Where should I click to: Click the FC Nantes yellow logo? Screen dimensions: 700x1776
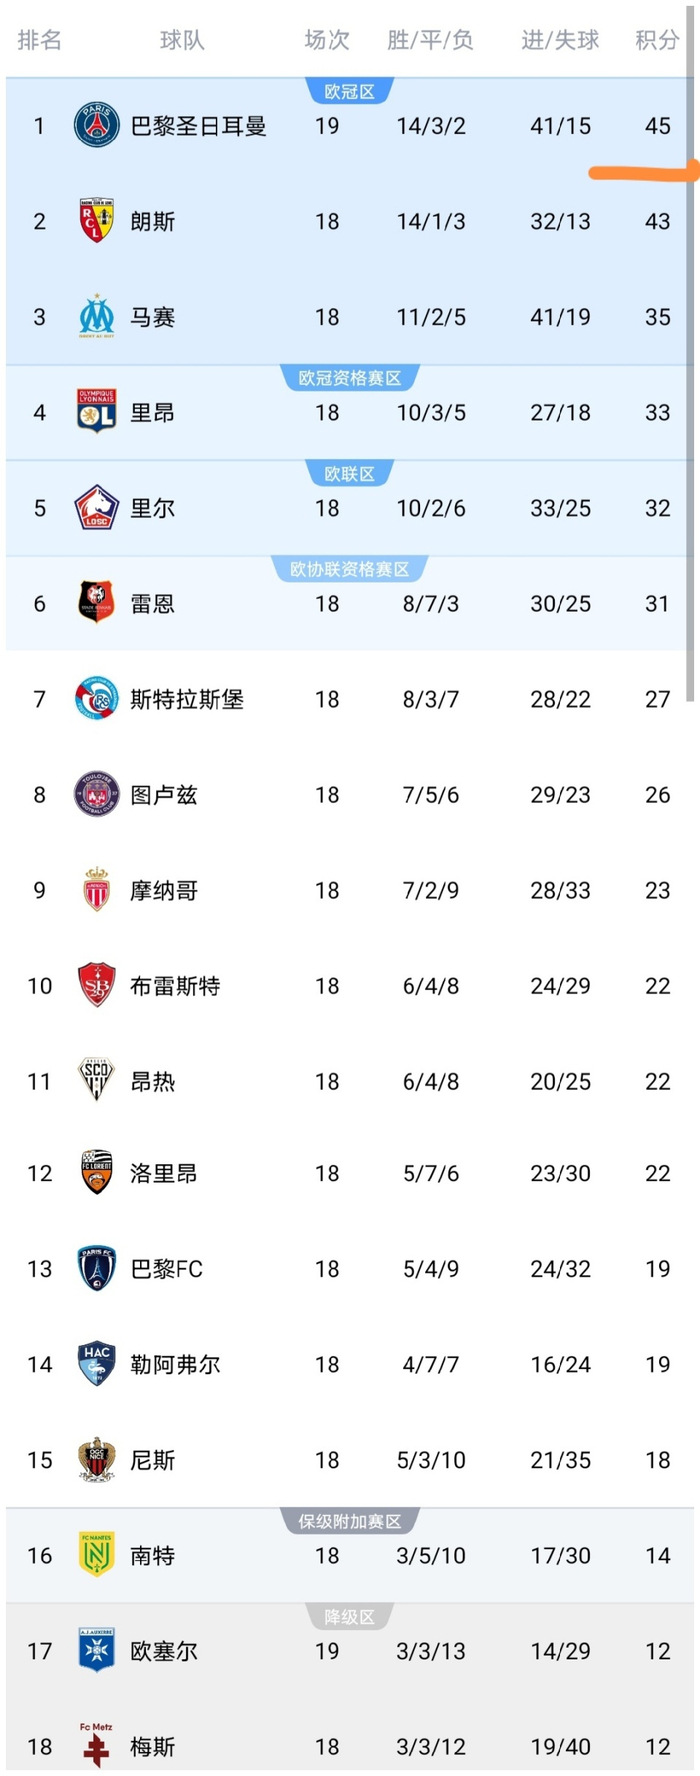(x=97, y=1555)
